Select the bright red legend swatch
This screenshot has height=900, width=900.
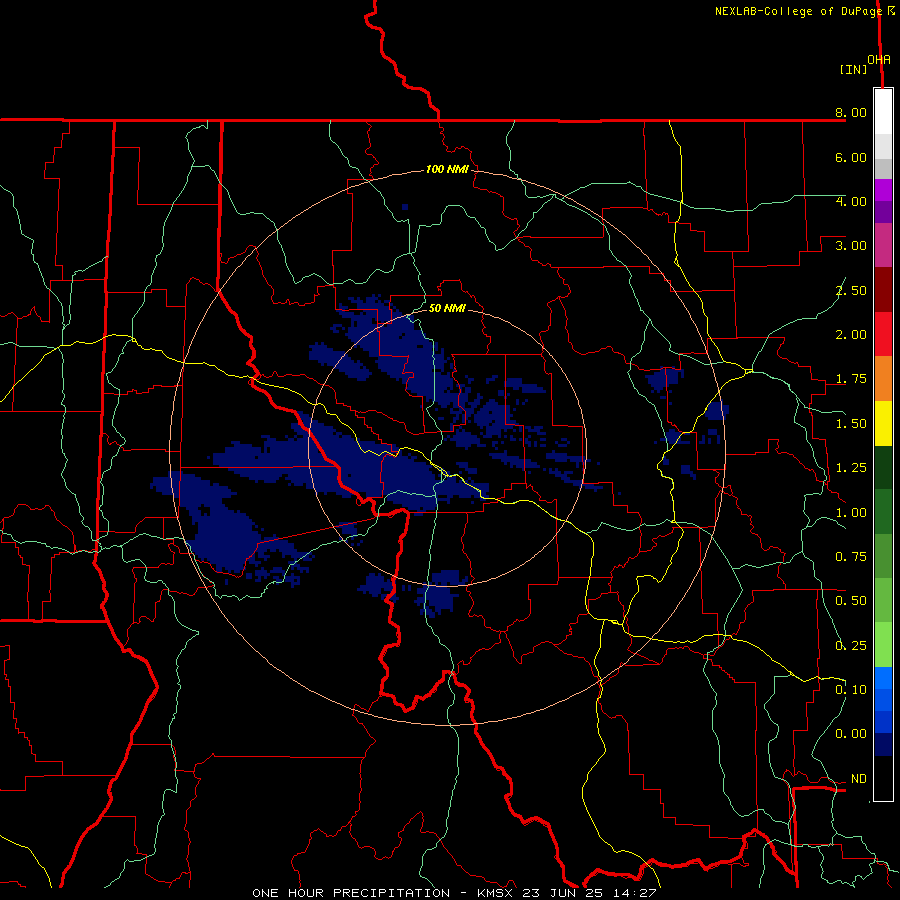[883, 334]
